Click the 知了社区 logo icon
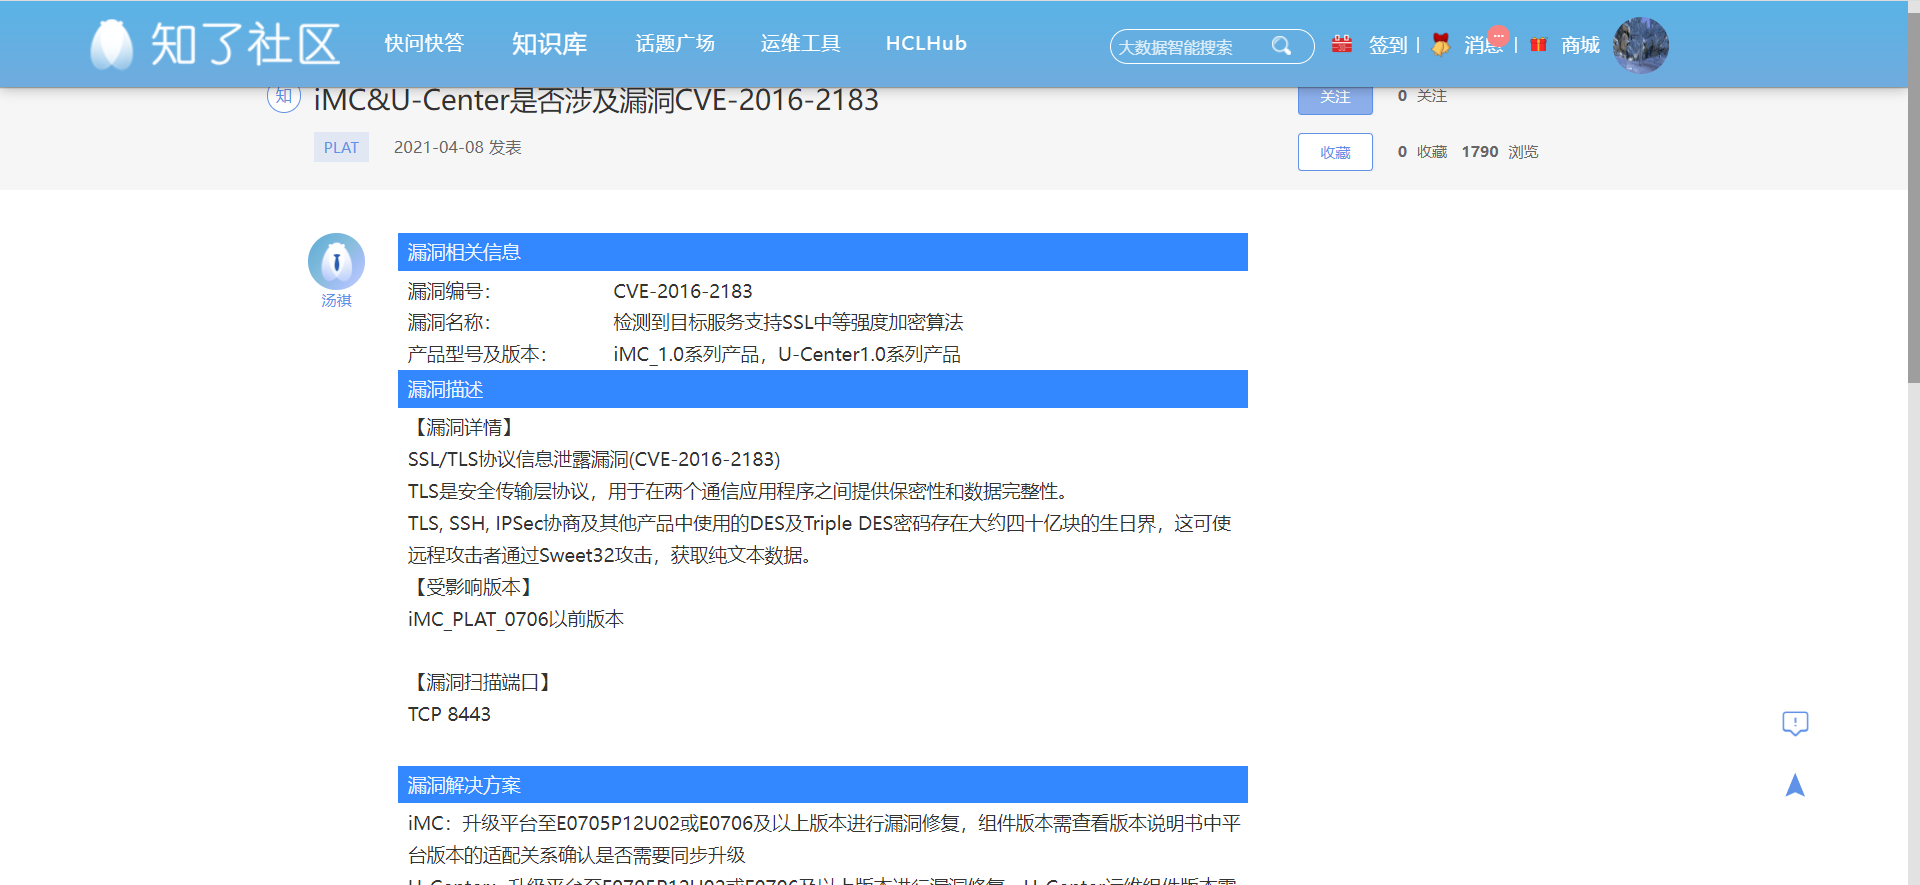Image resolution: width=1920 pixels, height=885 pixels. click(111, 45)
